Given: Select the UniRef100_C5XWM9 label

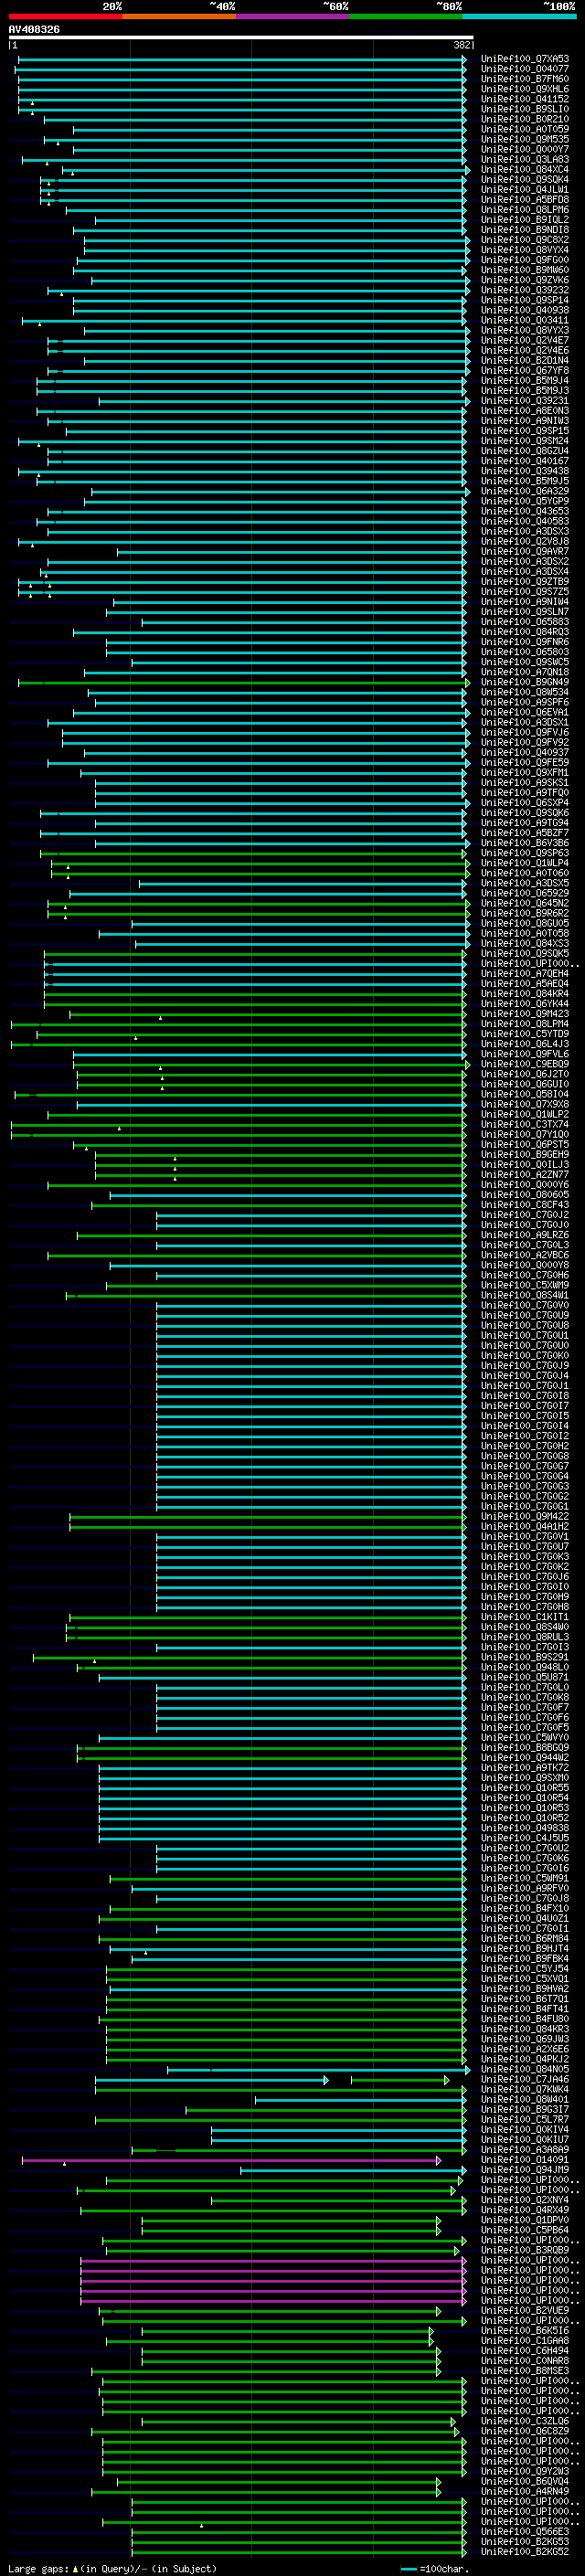Looking at the screenshot, I should 525,1285.
